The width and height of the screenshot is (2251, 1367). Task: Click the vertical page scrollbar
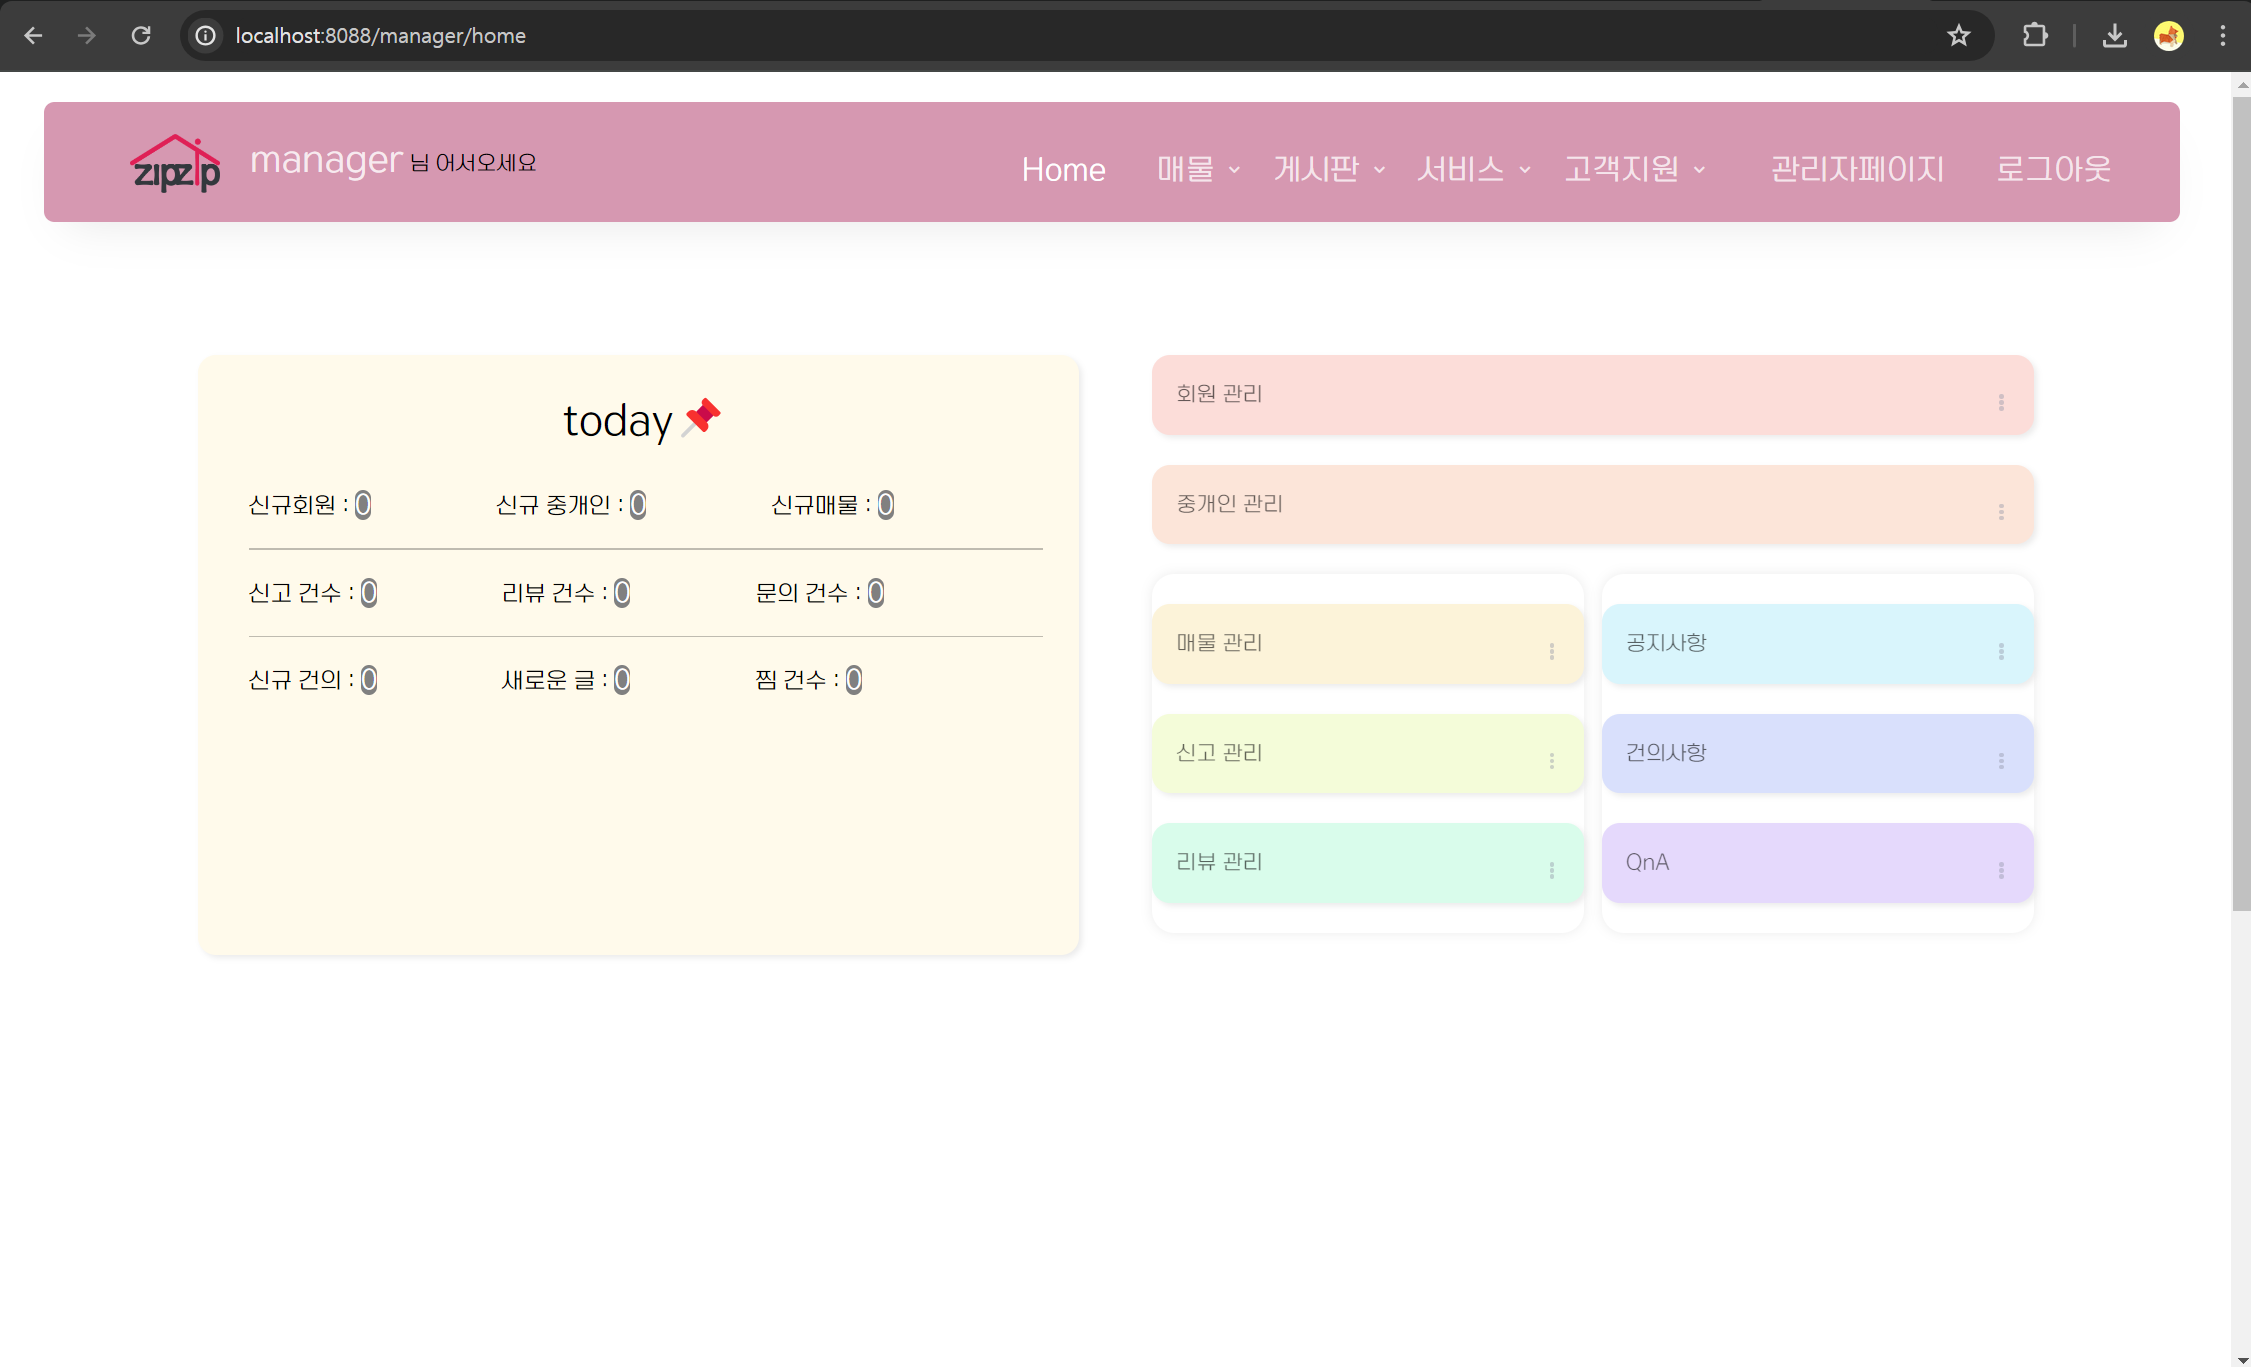[2240, 500]
